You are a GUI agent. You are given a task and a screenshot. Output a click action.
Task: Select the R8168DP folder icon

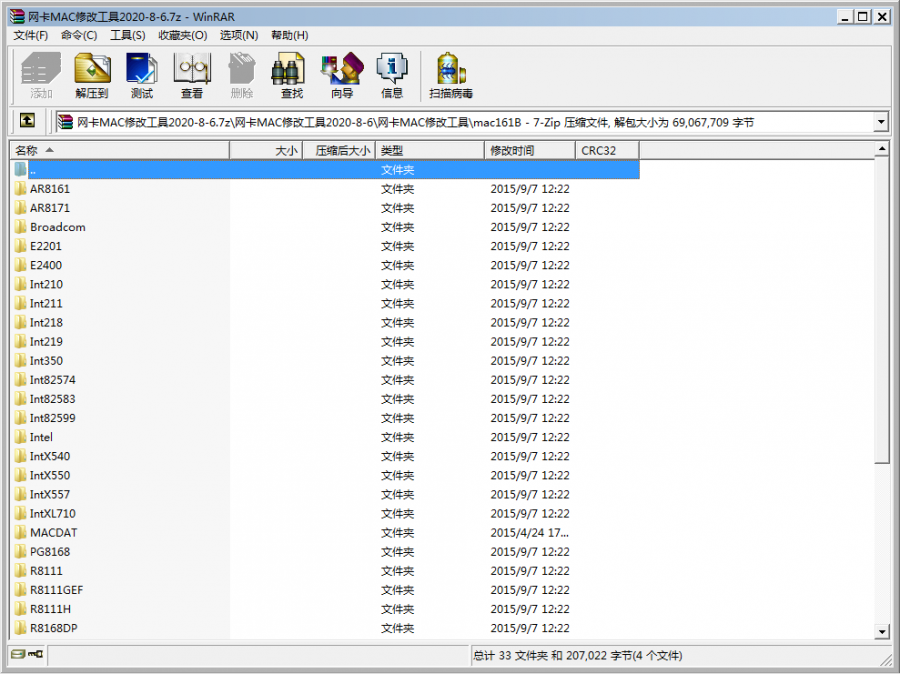pos(21,627)
